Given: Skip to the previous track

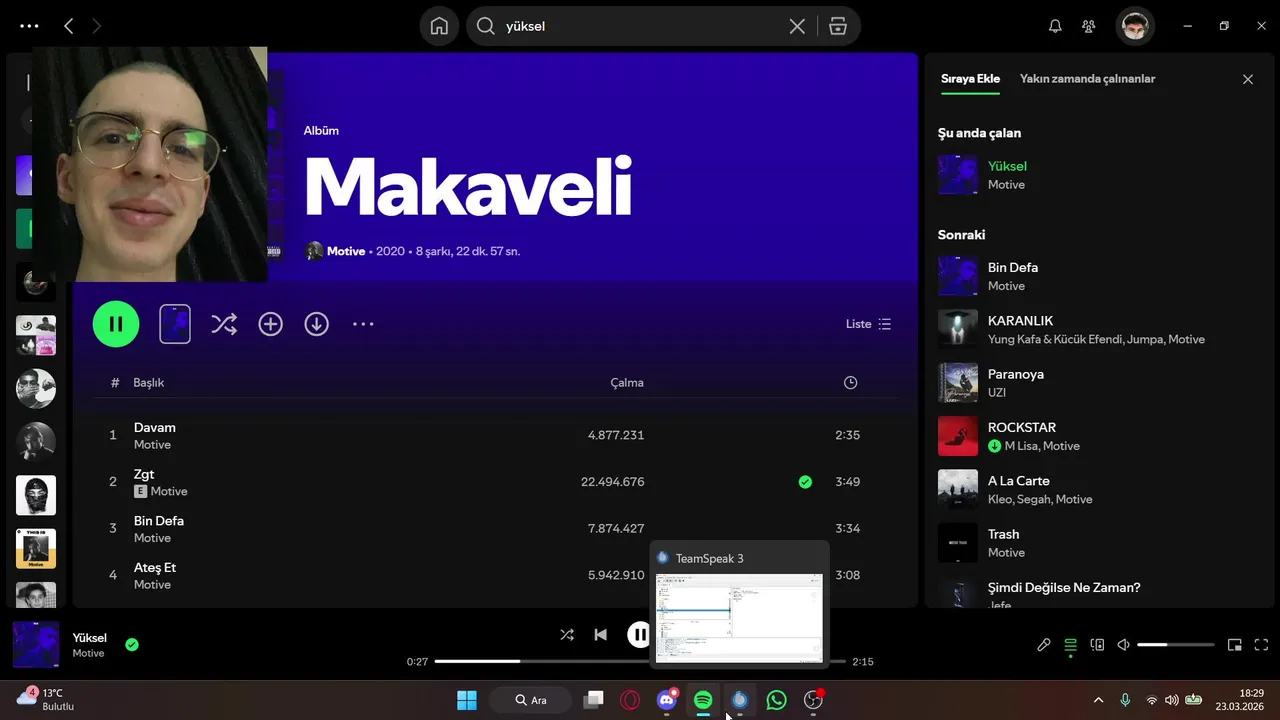Looking at the screenshot, I should pyautogui.click(x=600, y=634).
